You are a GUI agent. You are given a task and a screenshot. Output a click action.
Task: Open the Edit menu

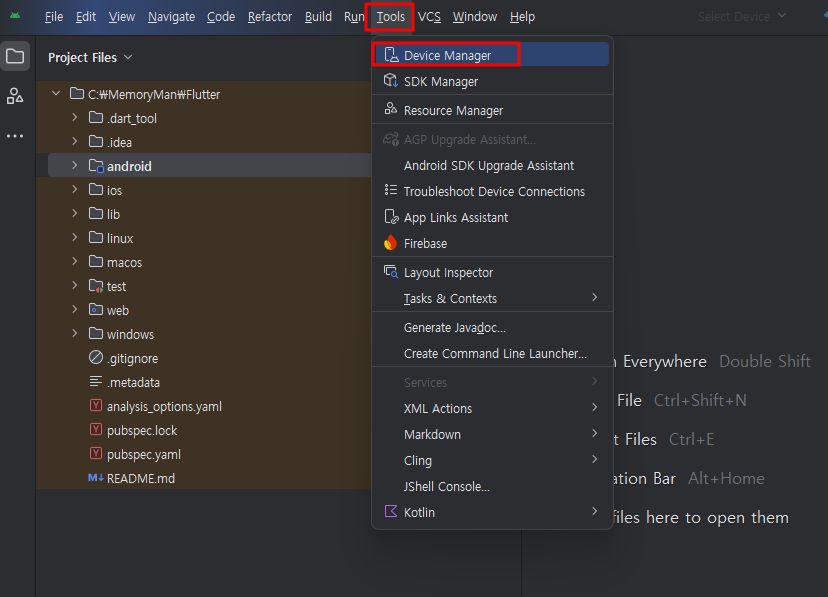click(x=86, y=17)
